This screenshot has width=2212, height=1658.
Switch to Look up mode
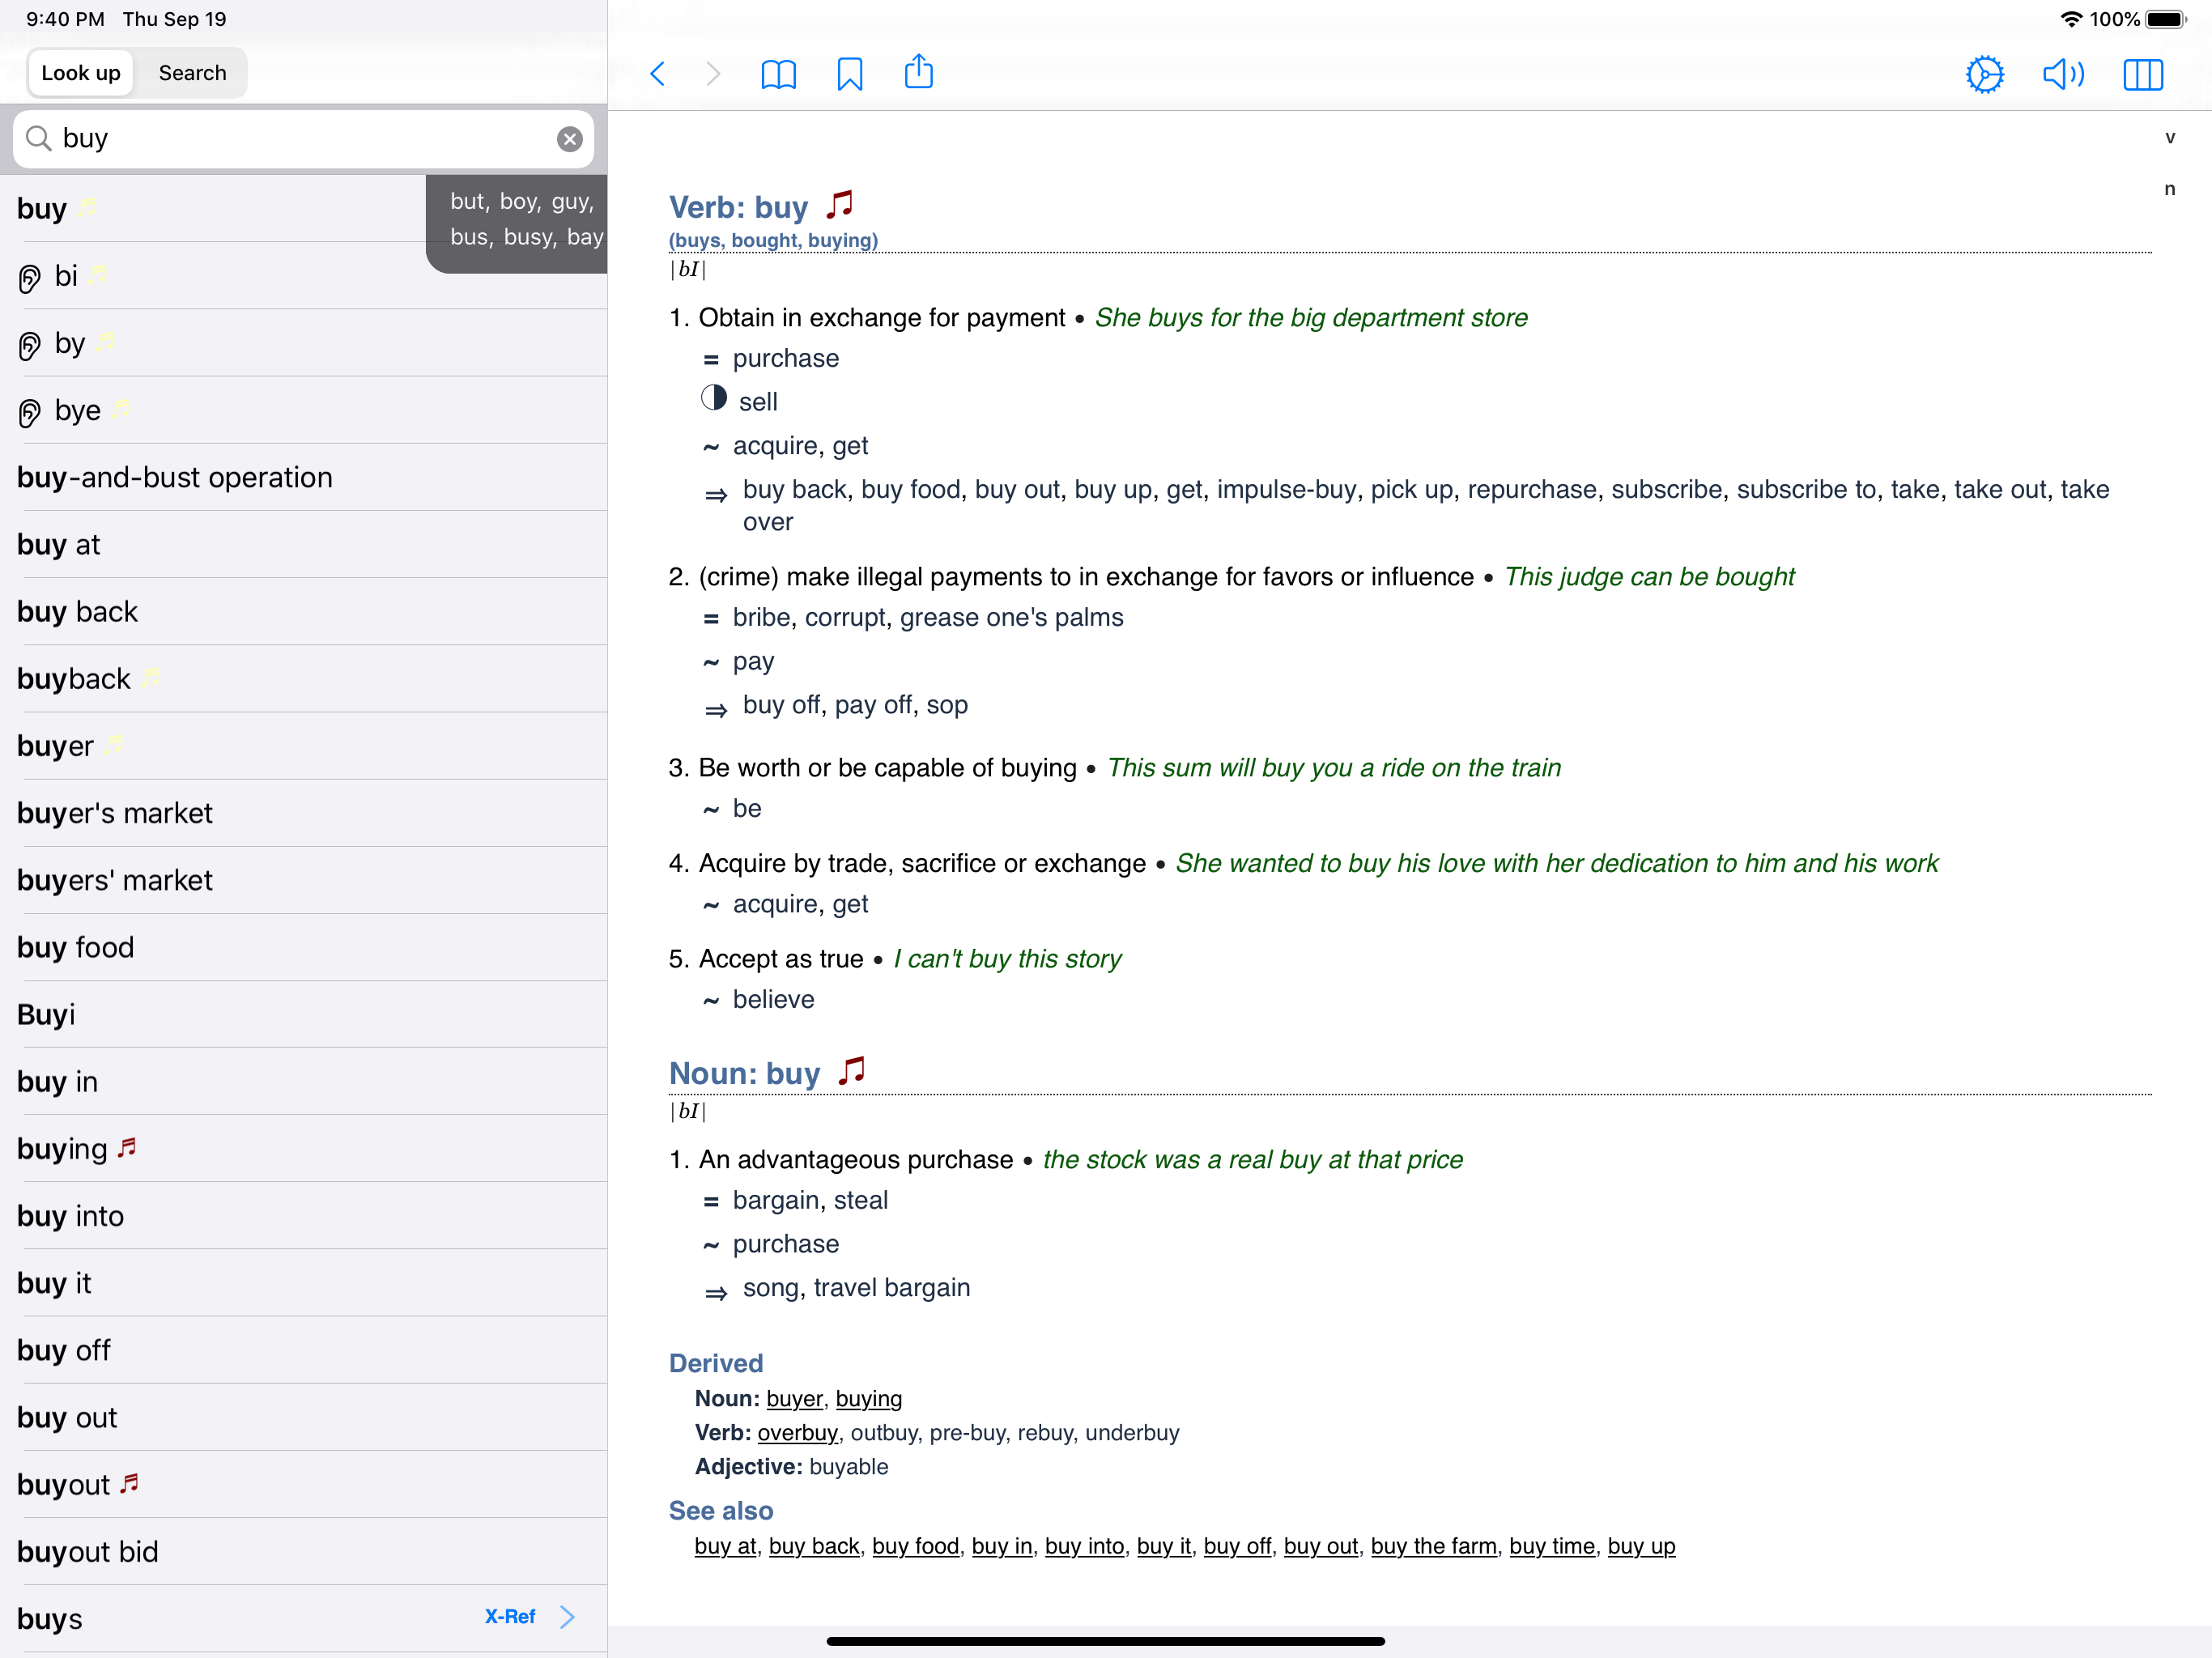(81, 73)
